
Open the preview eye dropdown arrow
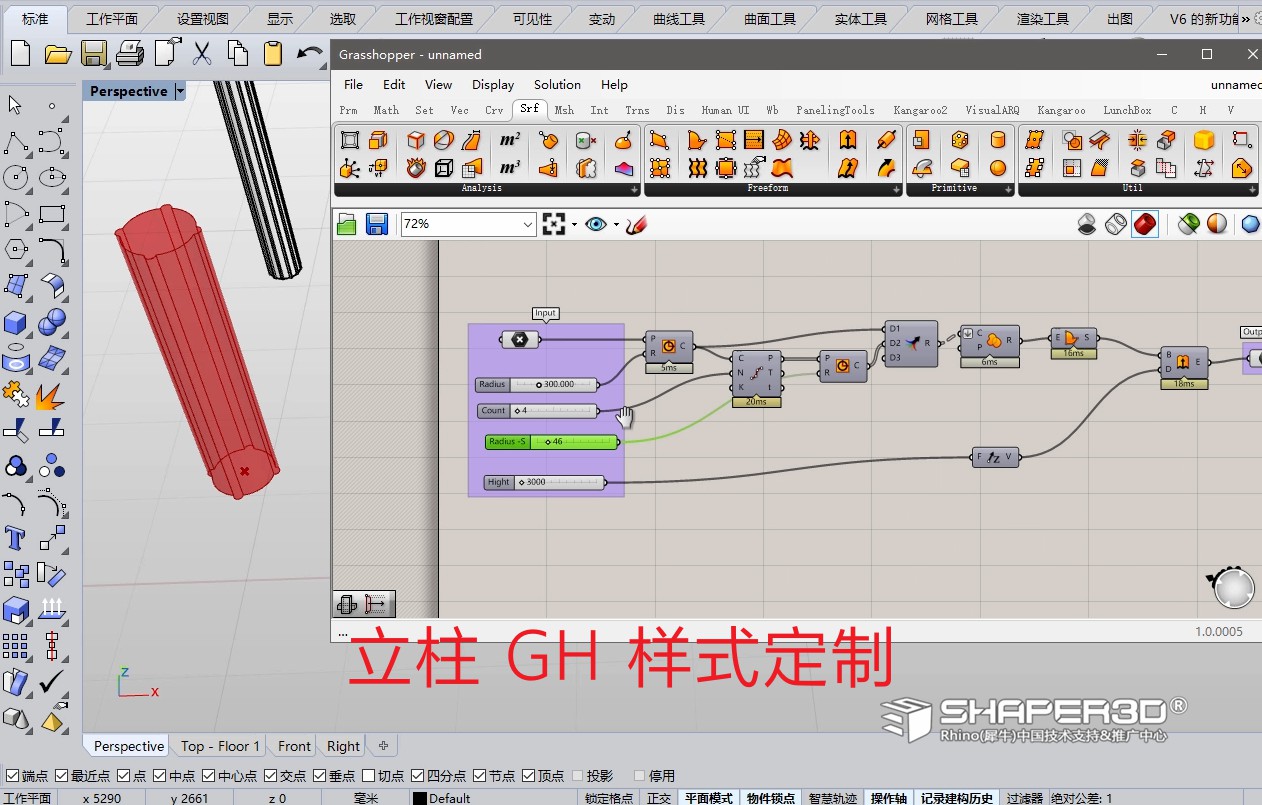[x=616, y=224]
